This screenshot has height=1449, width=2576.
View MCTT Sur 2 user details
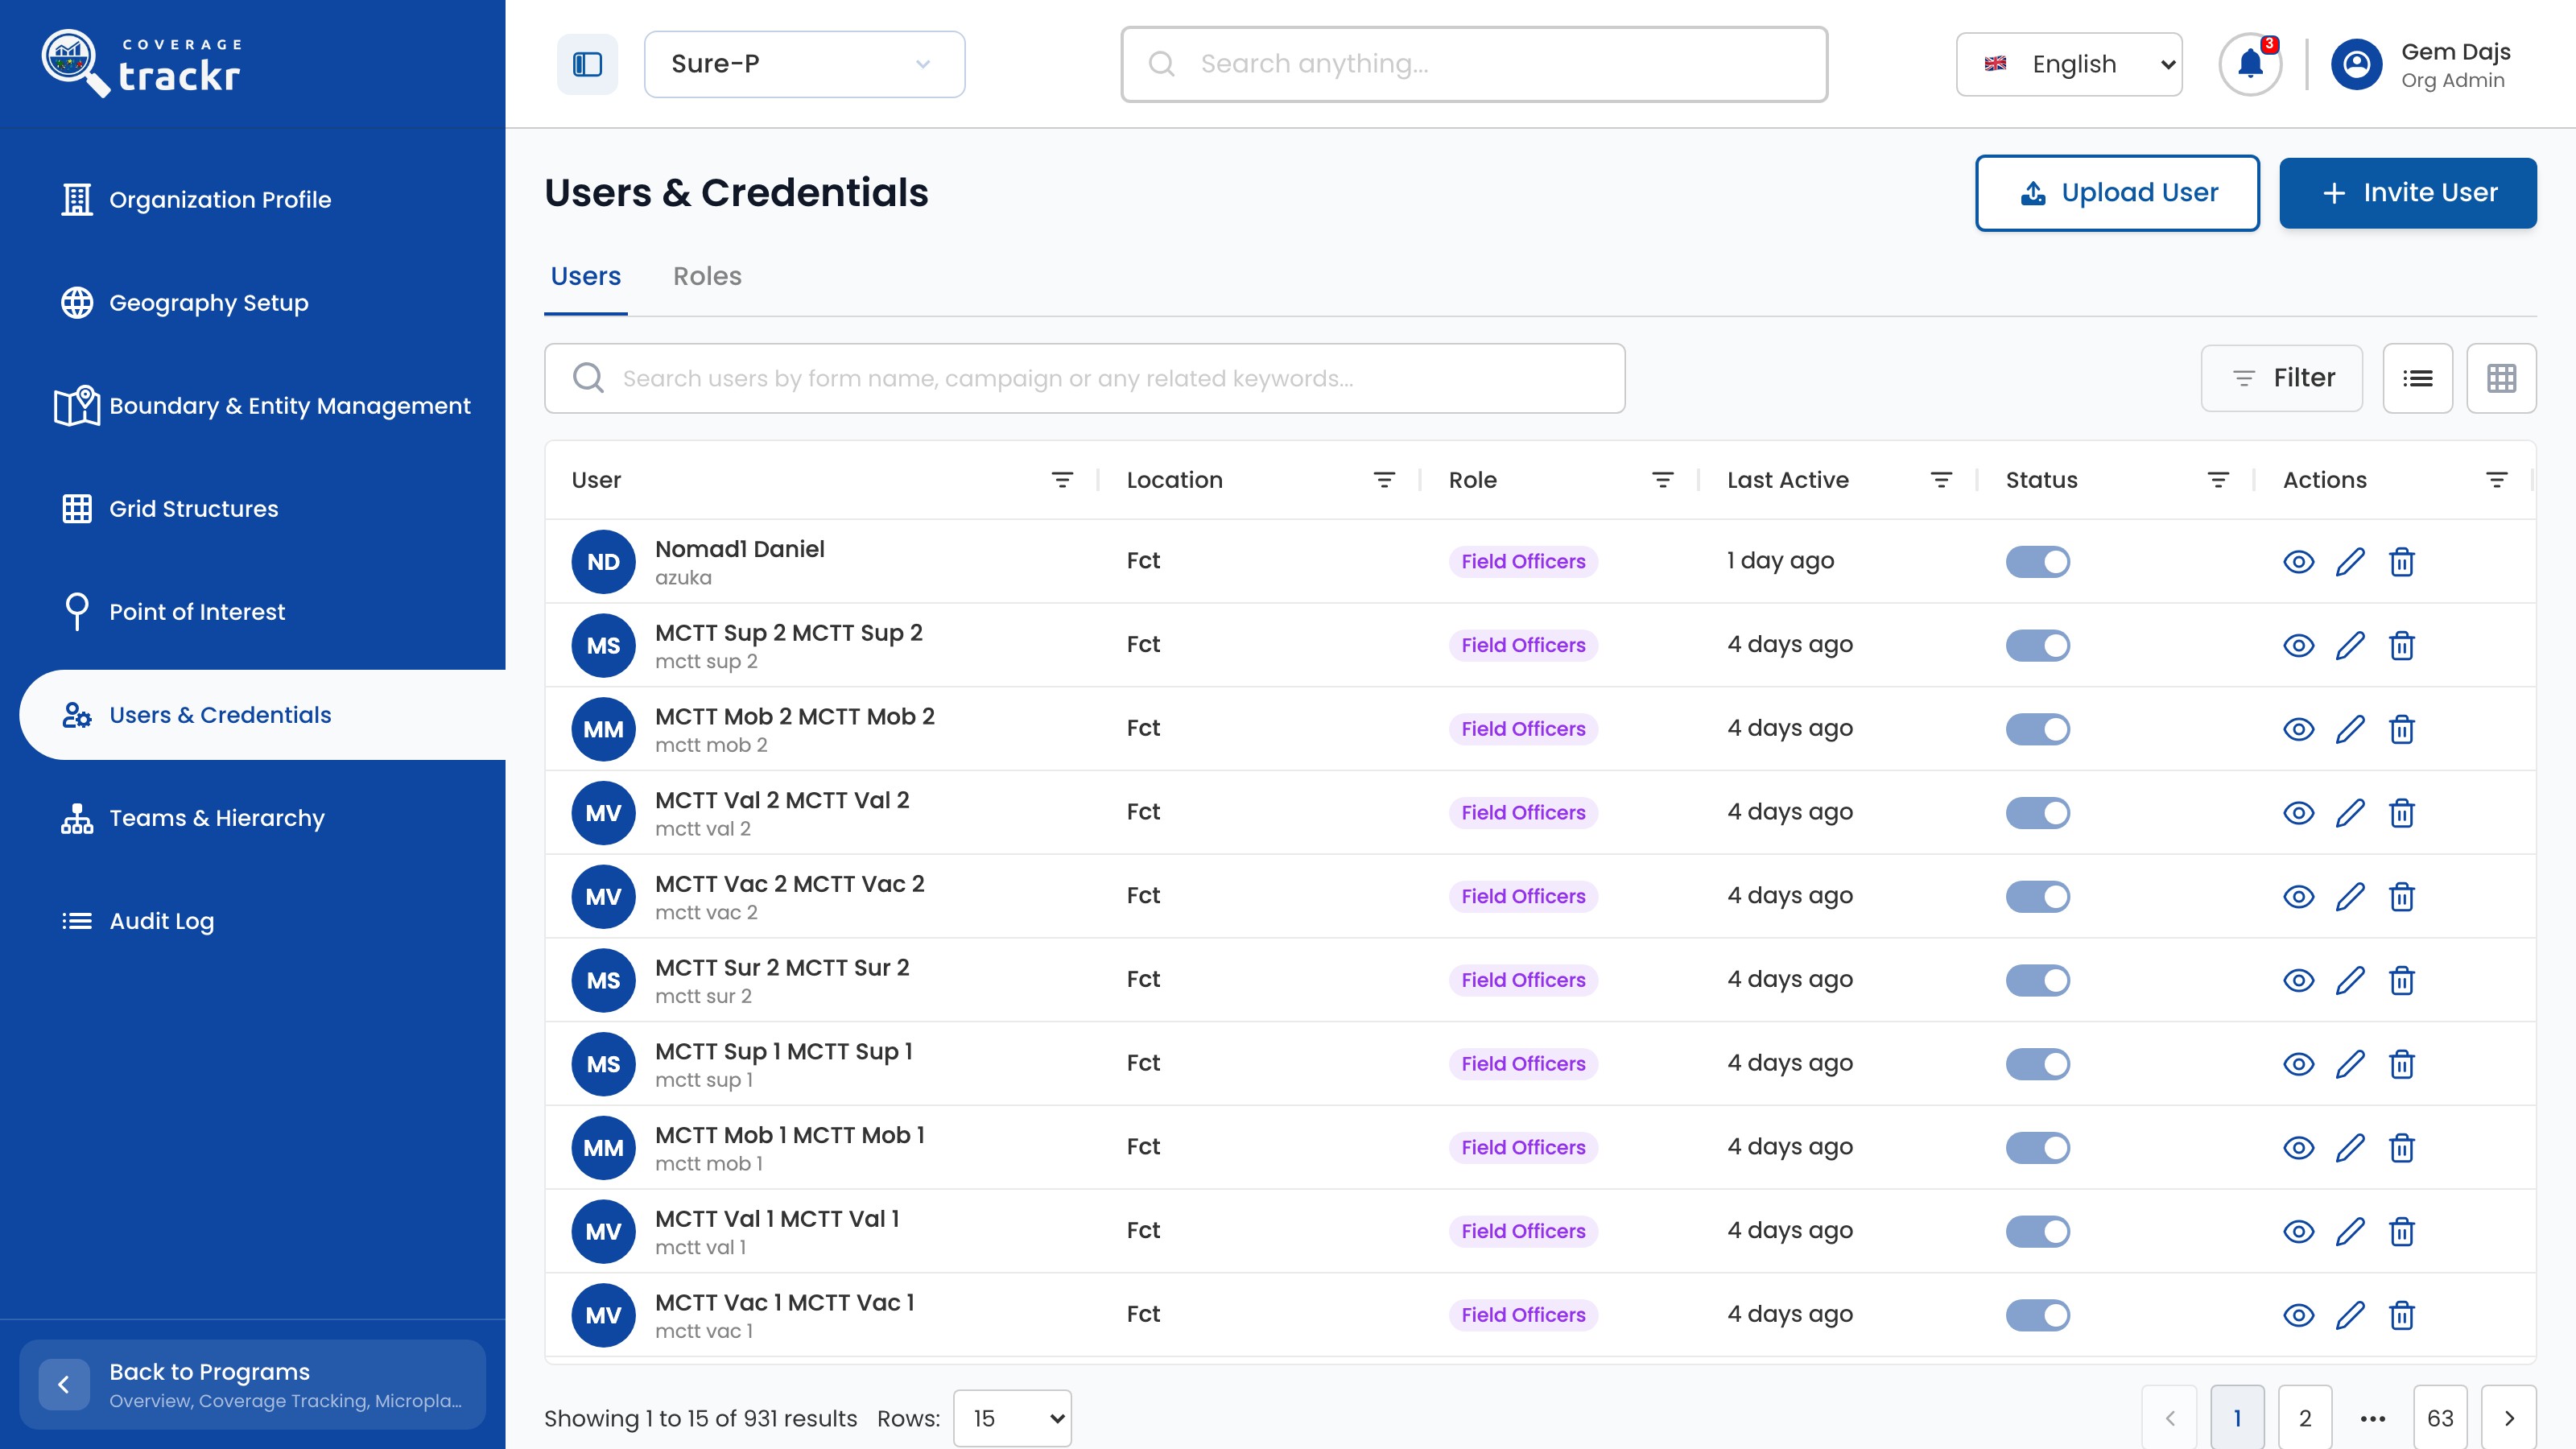[2298, 981]
